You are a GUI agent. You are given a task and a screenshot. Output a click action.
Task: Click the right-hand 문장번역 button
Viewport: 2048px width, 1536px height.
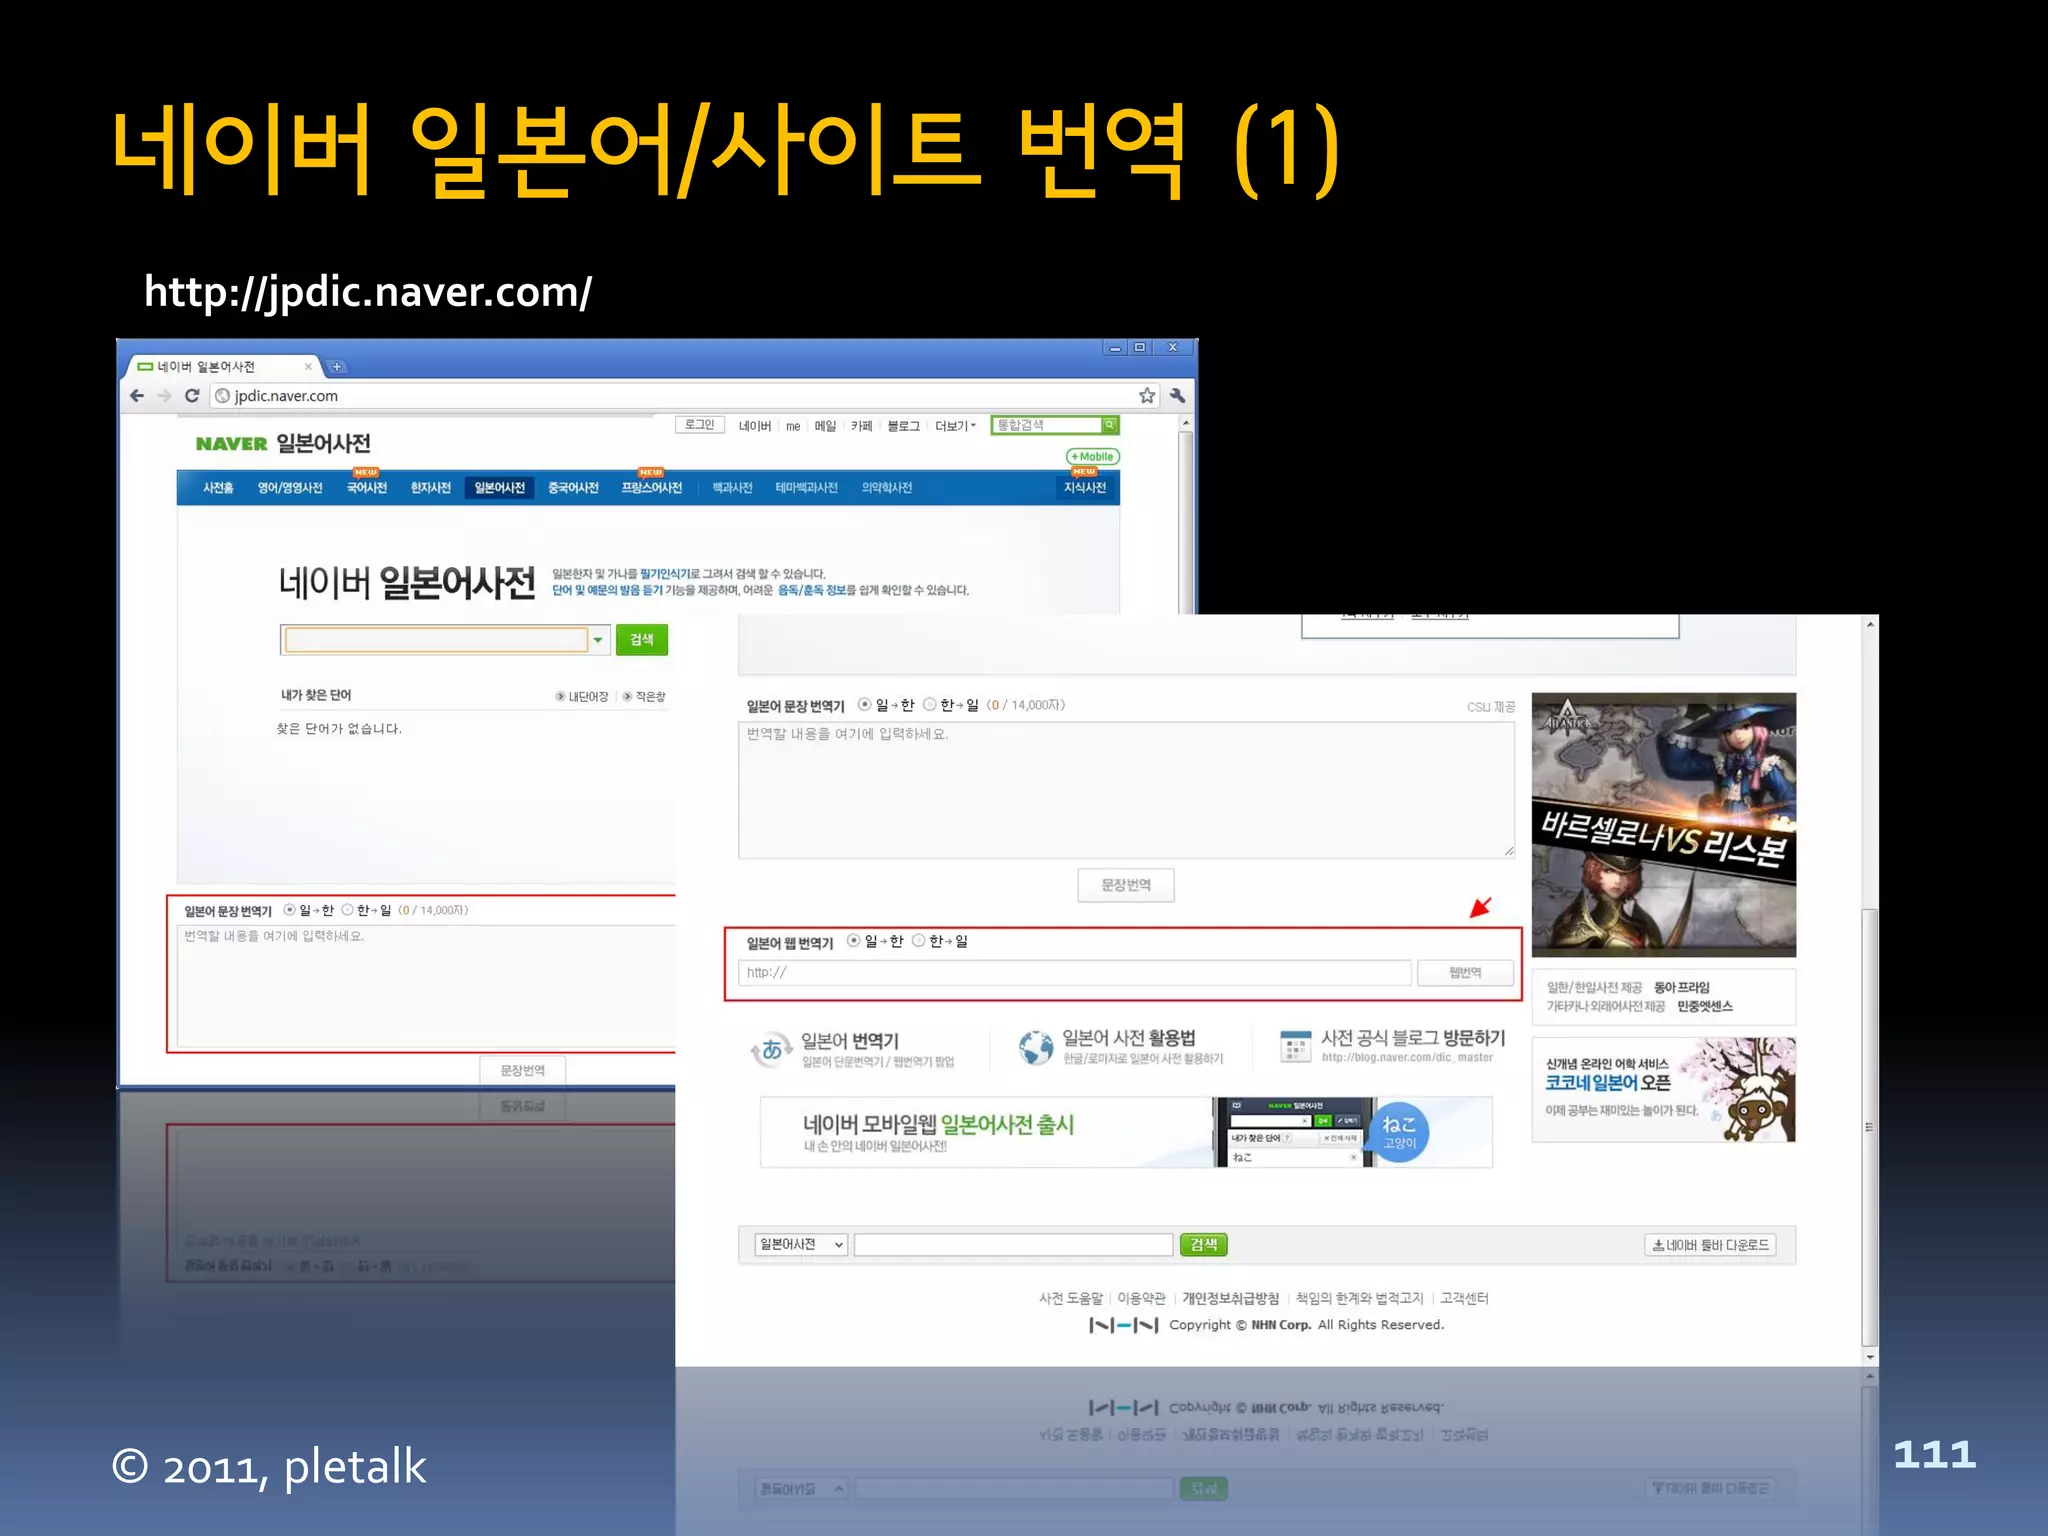1126,885
